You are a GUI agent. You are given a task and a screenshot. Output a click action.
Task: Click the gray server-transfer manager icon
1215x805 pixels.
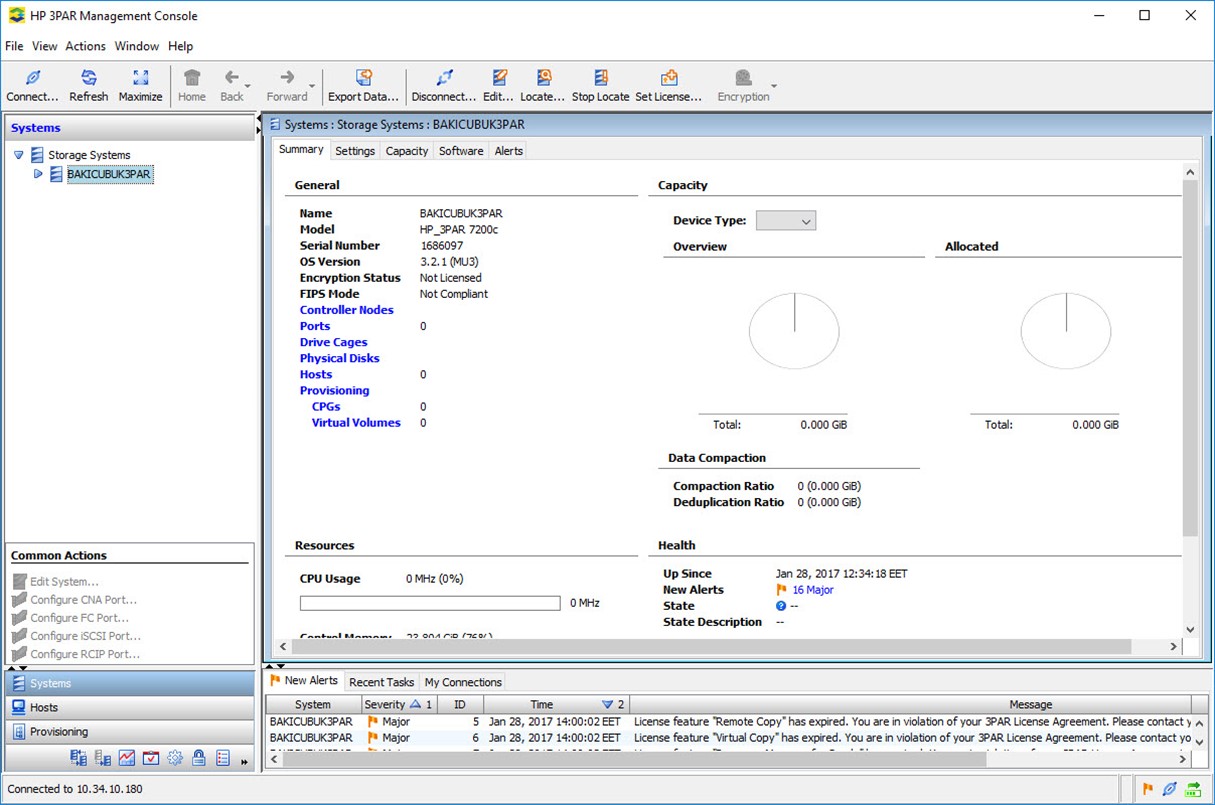point(102,758)
